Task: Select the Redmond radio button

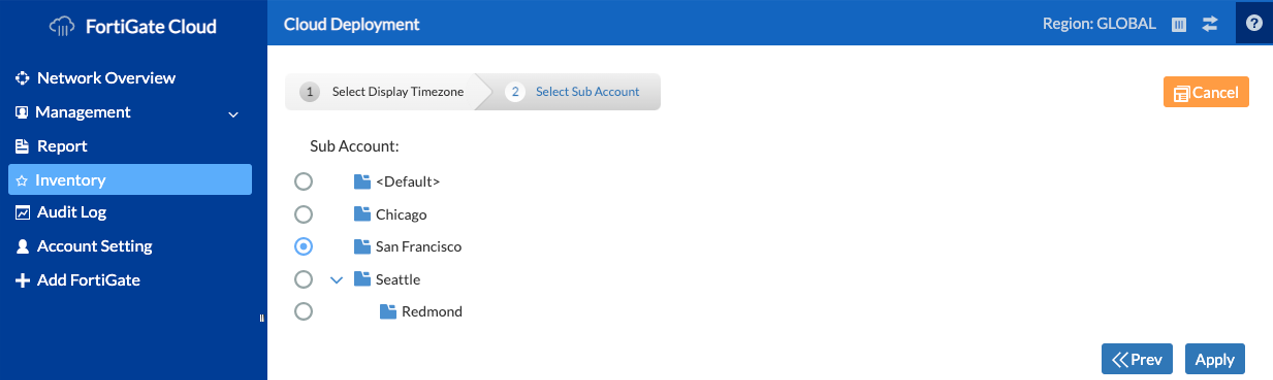Action: click(x=303, y=311)
